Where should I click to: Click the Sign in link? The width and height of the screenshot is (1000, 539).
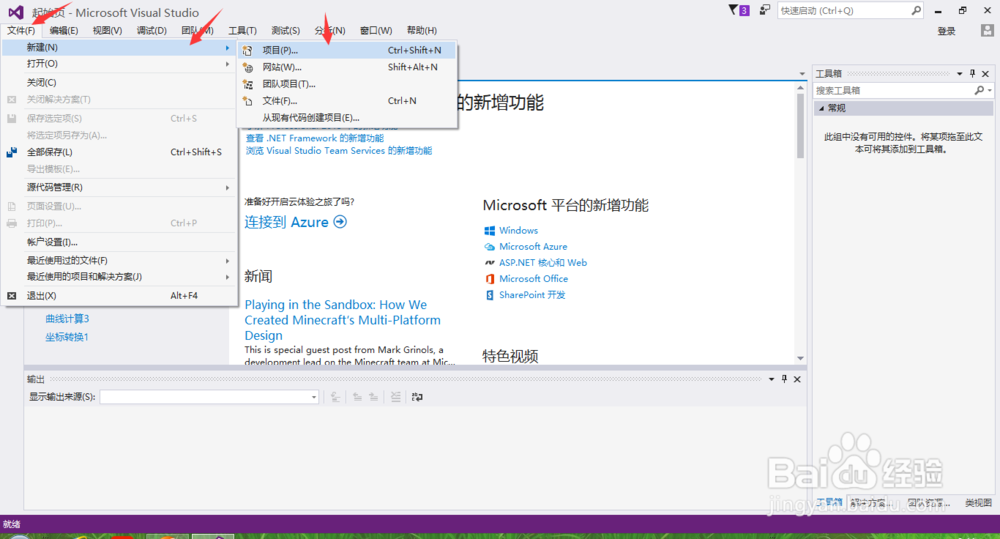click(x=946, y=31)
